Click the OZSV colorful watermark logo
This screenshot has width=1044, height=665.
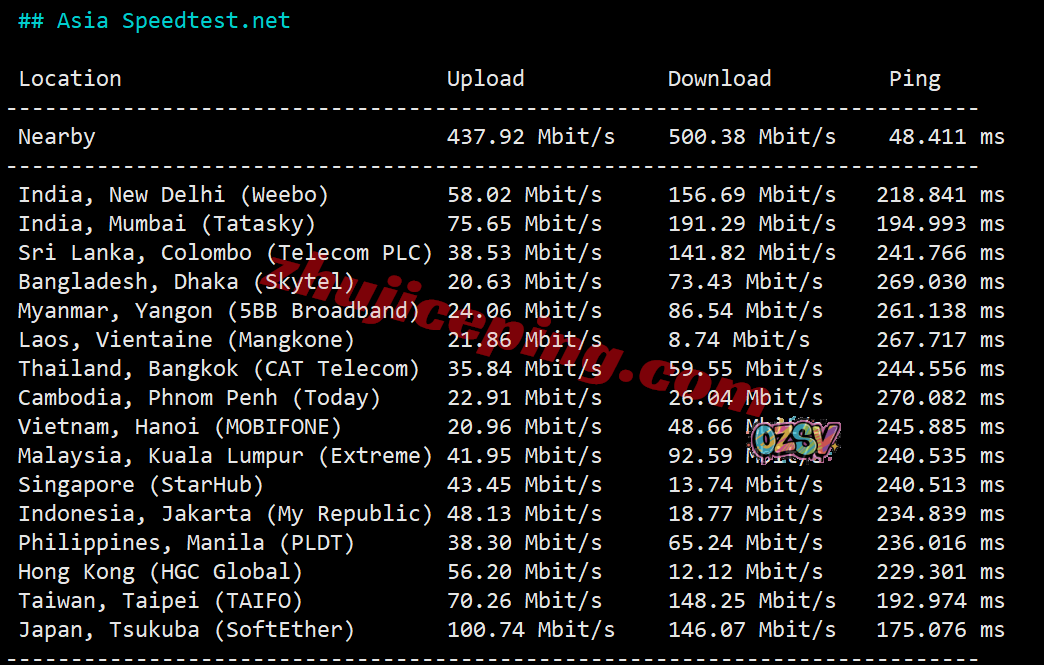795,441
